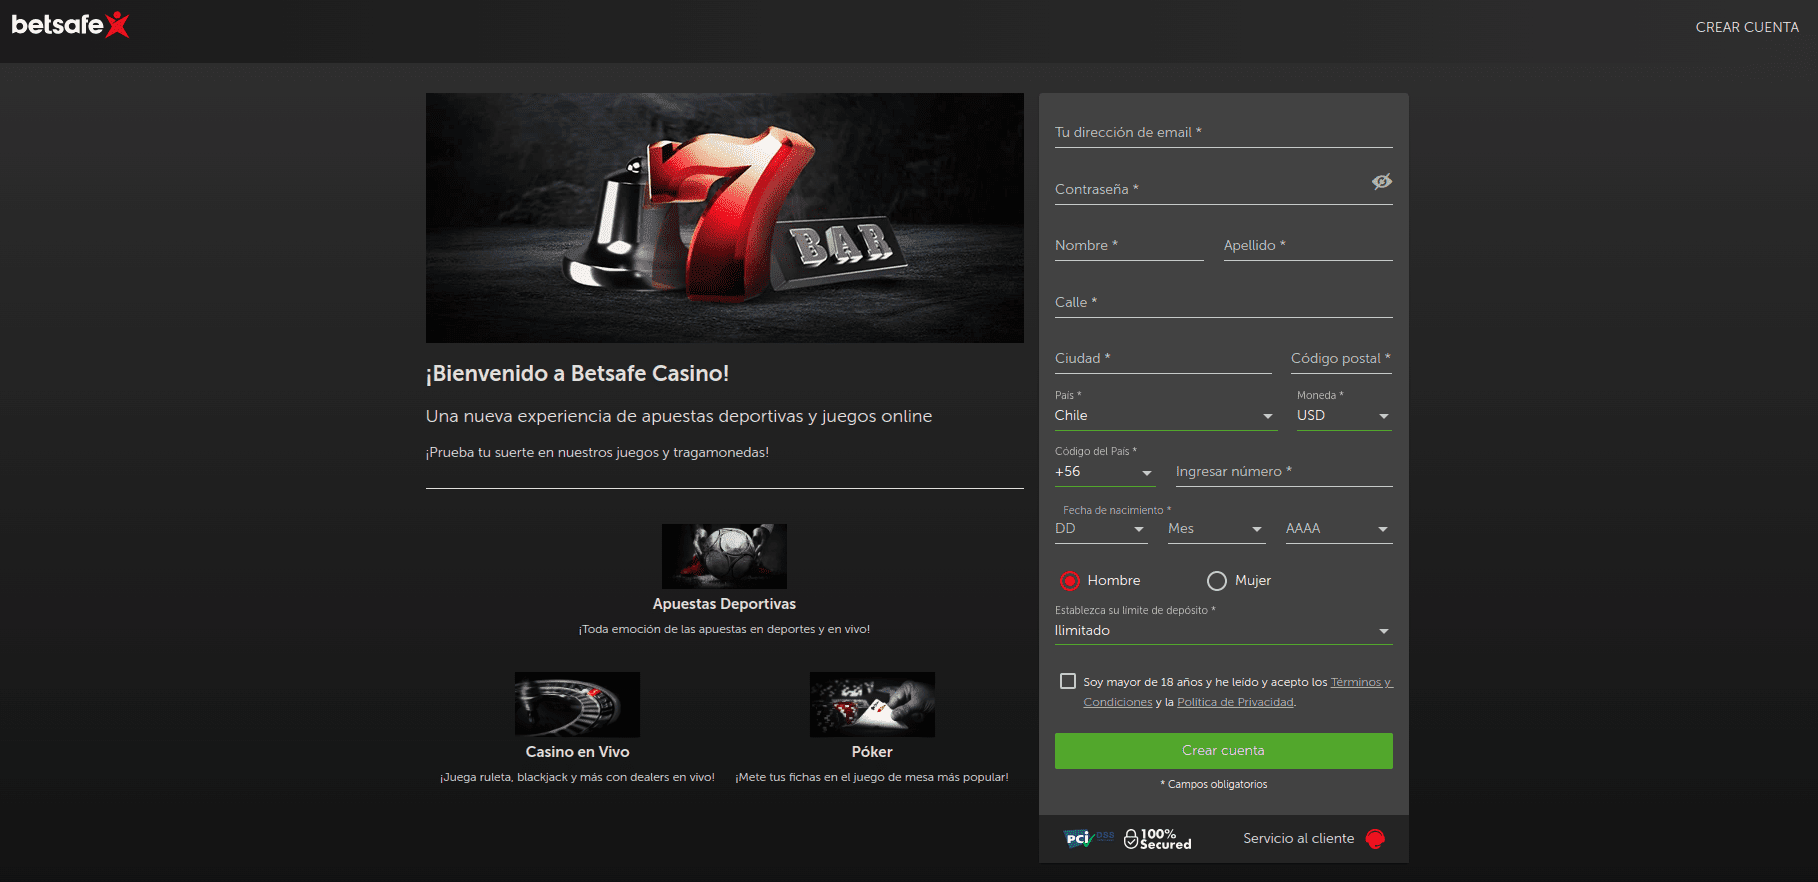
Task: Select the Mujer radio button
Action: coord(1217,581)
